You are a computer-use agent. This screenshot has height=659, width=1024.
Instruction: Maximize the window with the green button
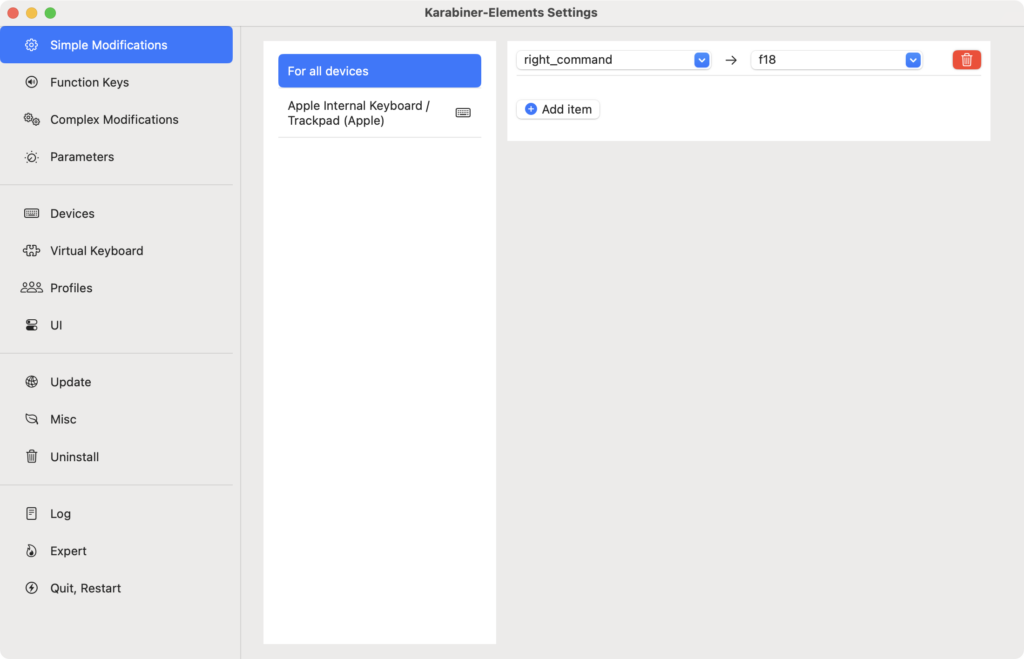pyautogui.click(x=50, y=13)
